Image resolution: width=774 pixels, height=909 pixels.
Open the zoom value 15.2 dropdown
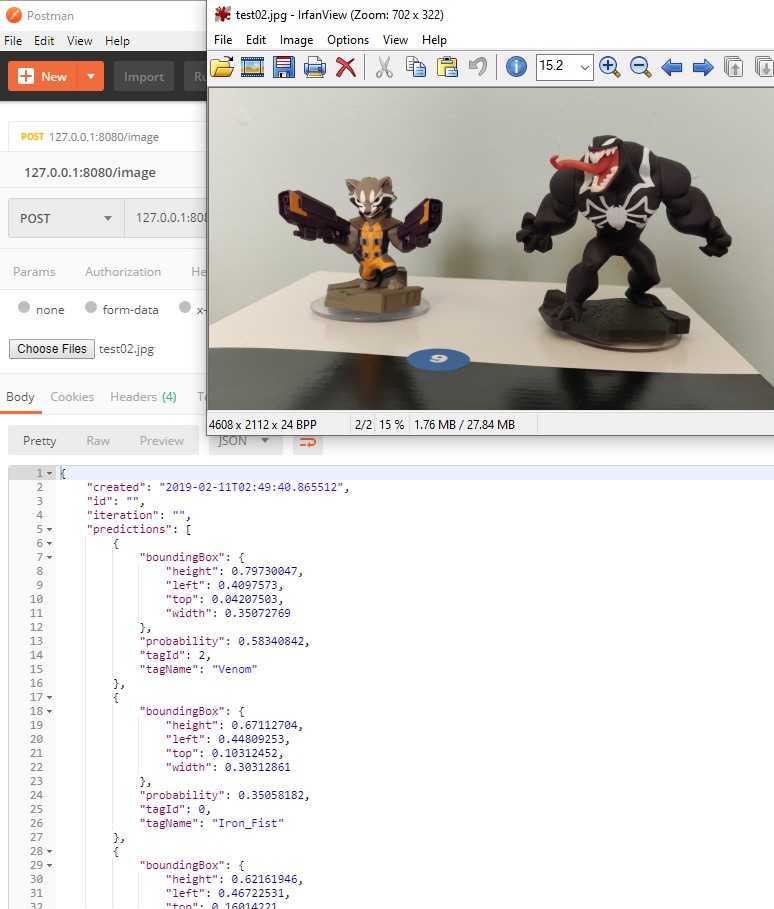pyautogui.click(x=585, y=67)
